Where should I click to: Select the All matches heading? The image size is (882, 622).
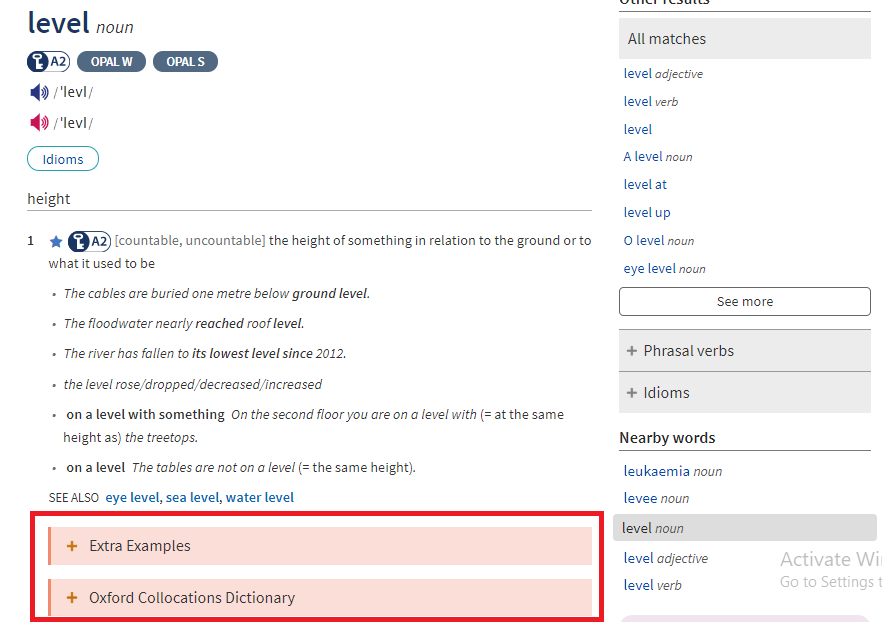667,39
